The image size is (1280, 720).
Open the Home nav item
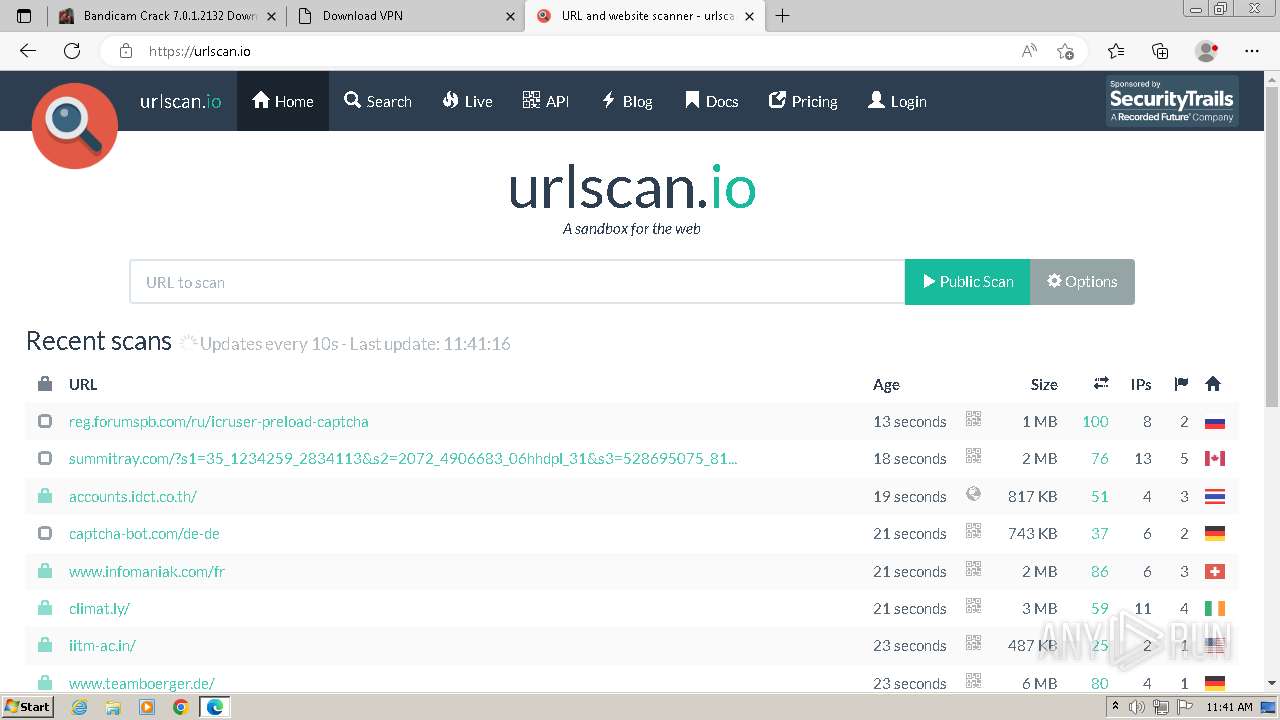coord(283,101)
